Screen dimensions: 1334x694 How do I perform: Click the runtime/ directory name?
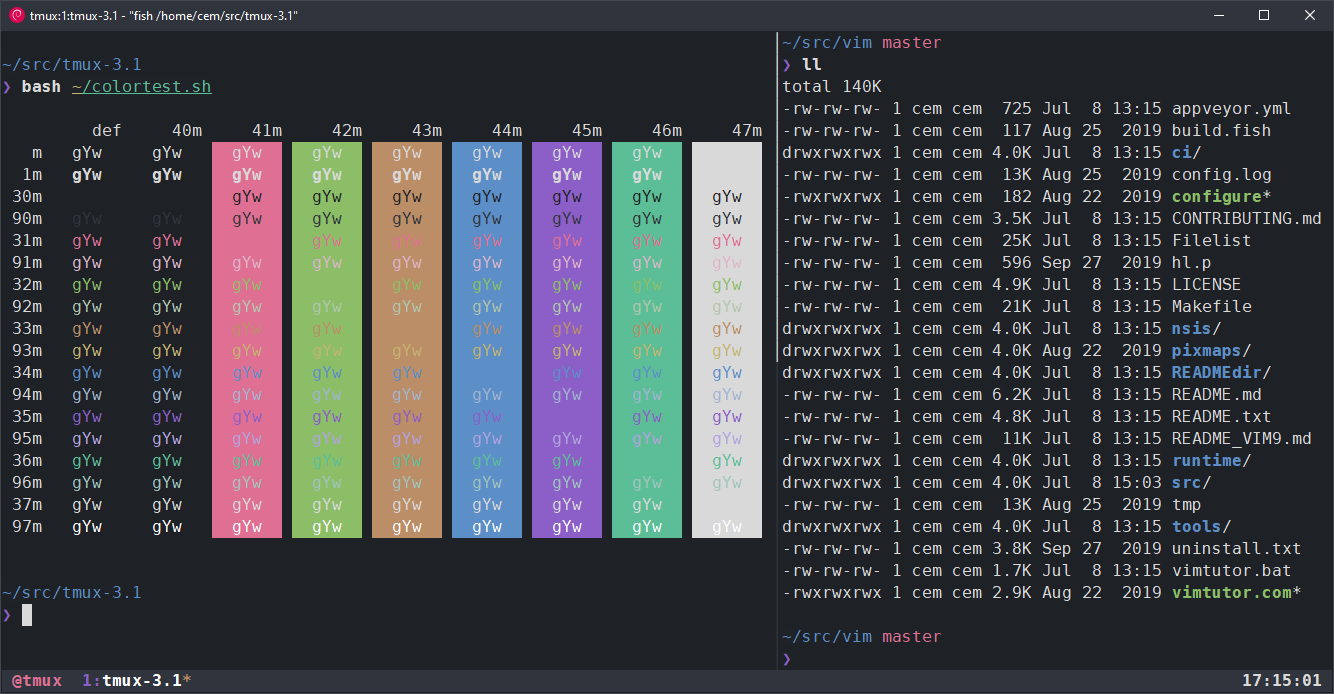click(x=1211, y=461)
